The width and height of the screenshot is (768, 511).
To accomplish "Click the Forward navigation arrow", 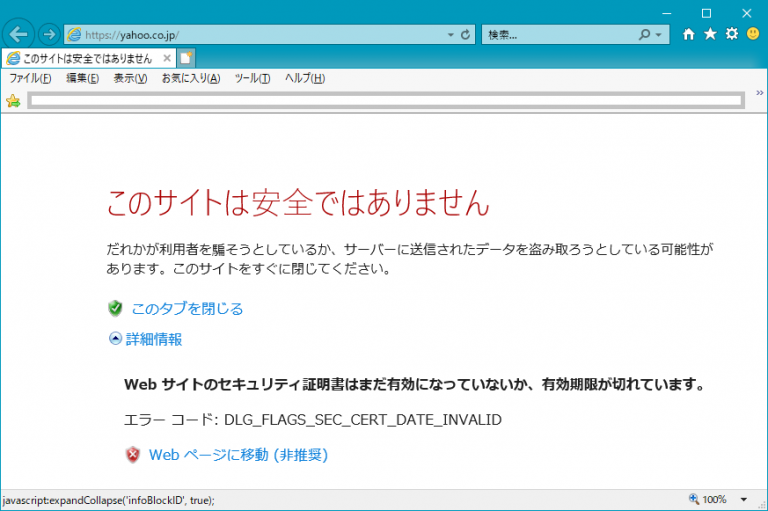I will [48, 34].
